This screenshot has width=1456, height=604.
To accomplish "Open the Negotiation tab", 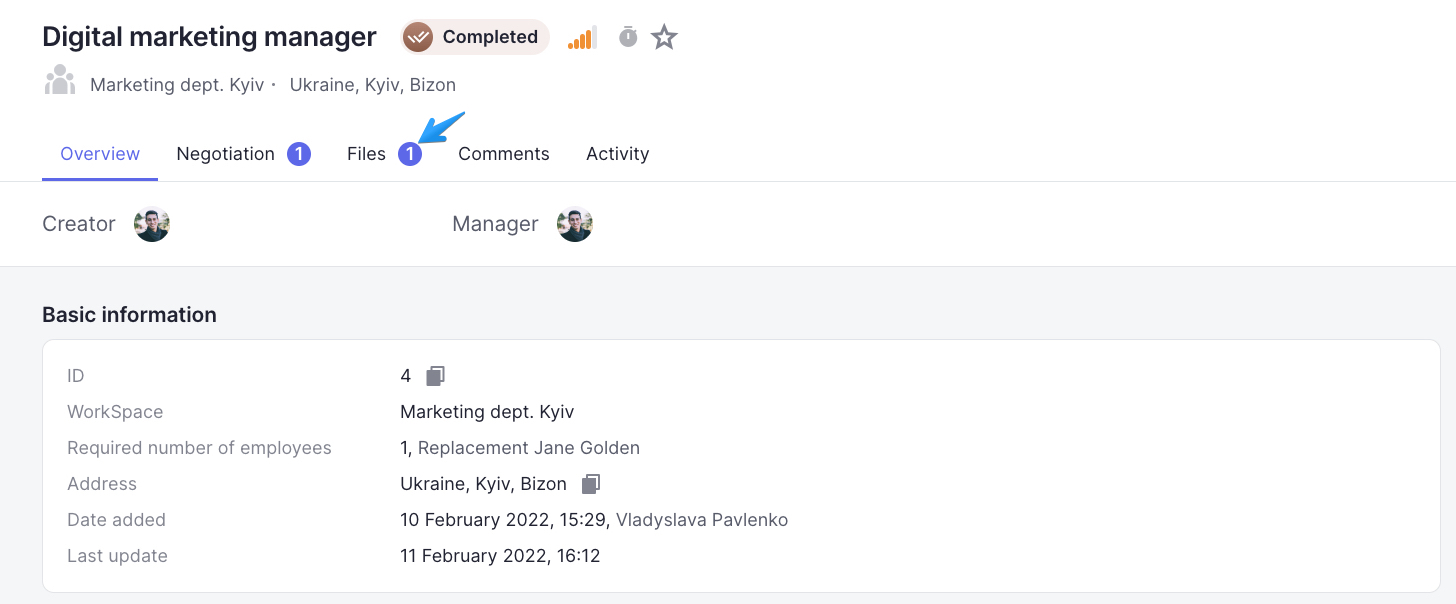I will pyautogui.click(x=225, y=153).
